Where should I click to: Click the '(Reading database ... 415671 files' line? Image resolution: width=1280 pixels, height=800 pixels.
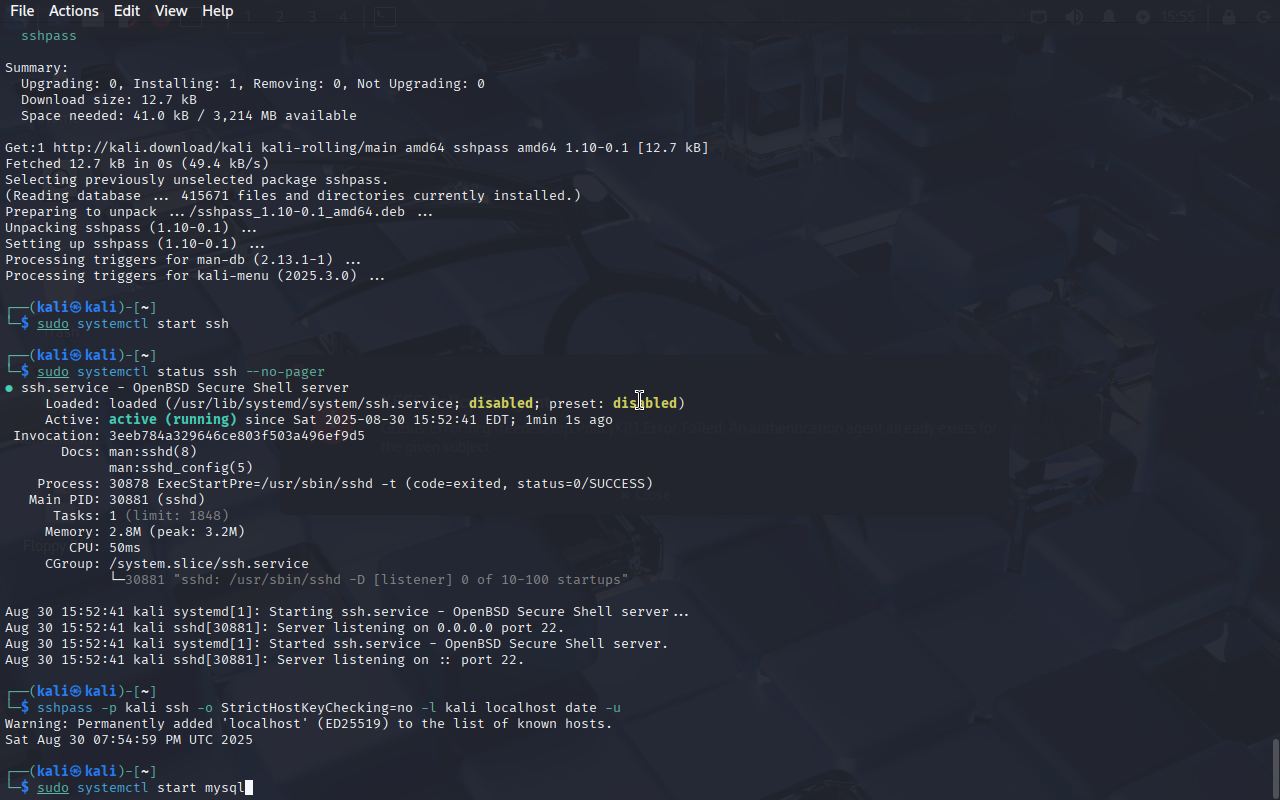(x=293, y=196)
